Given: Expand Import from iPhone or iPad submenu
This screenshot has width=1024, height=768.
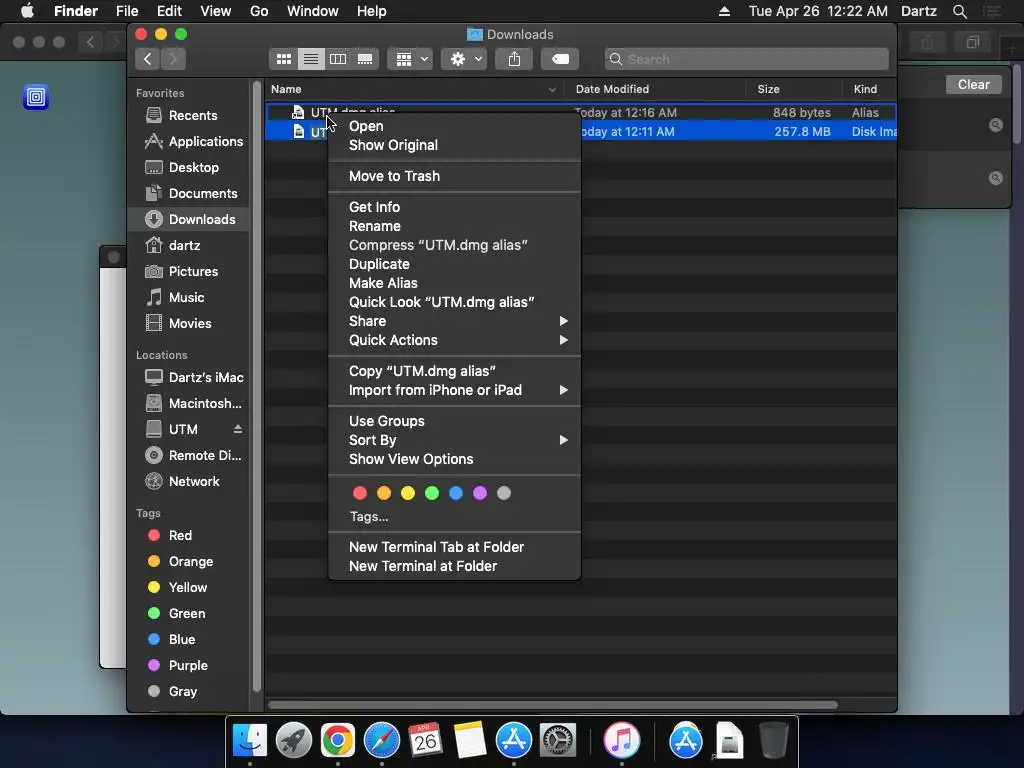Looking at the screenshot, I should (x=454, y=391).
